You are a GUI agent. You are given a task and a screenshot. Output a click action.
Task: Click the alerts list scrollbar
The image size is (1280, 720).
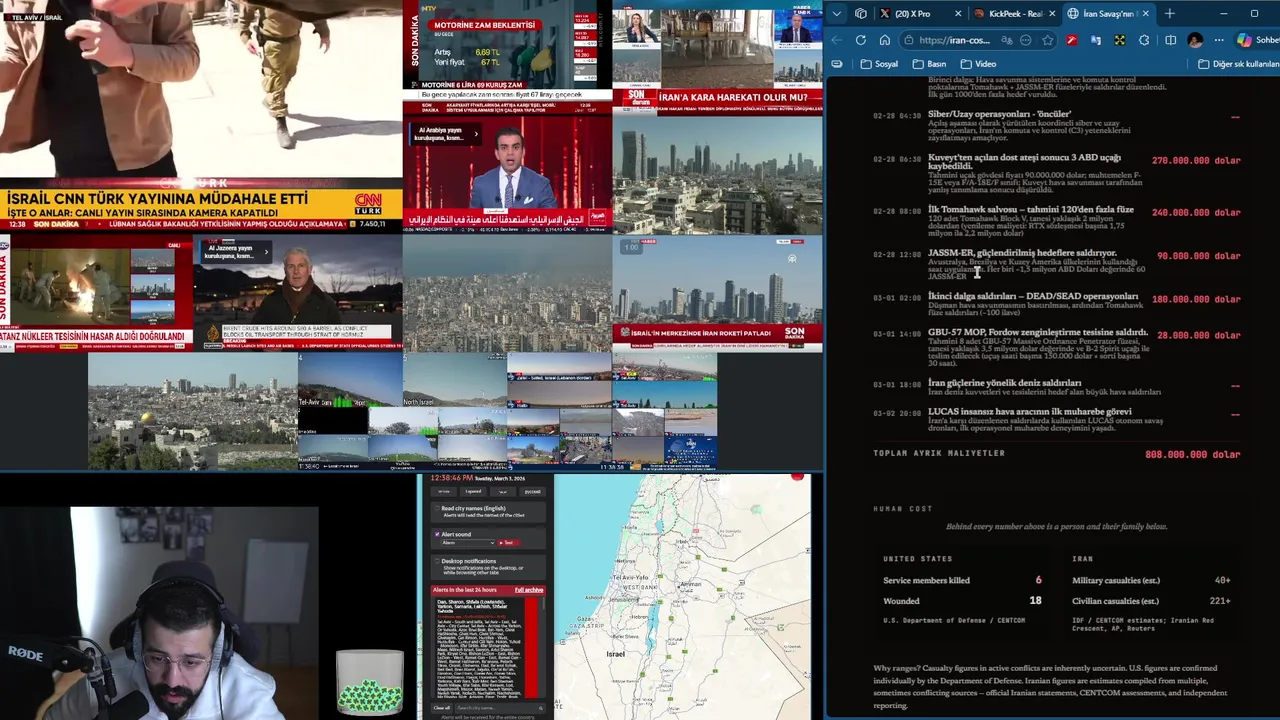tap(544, 604)
